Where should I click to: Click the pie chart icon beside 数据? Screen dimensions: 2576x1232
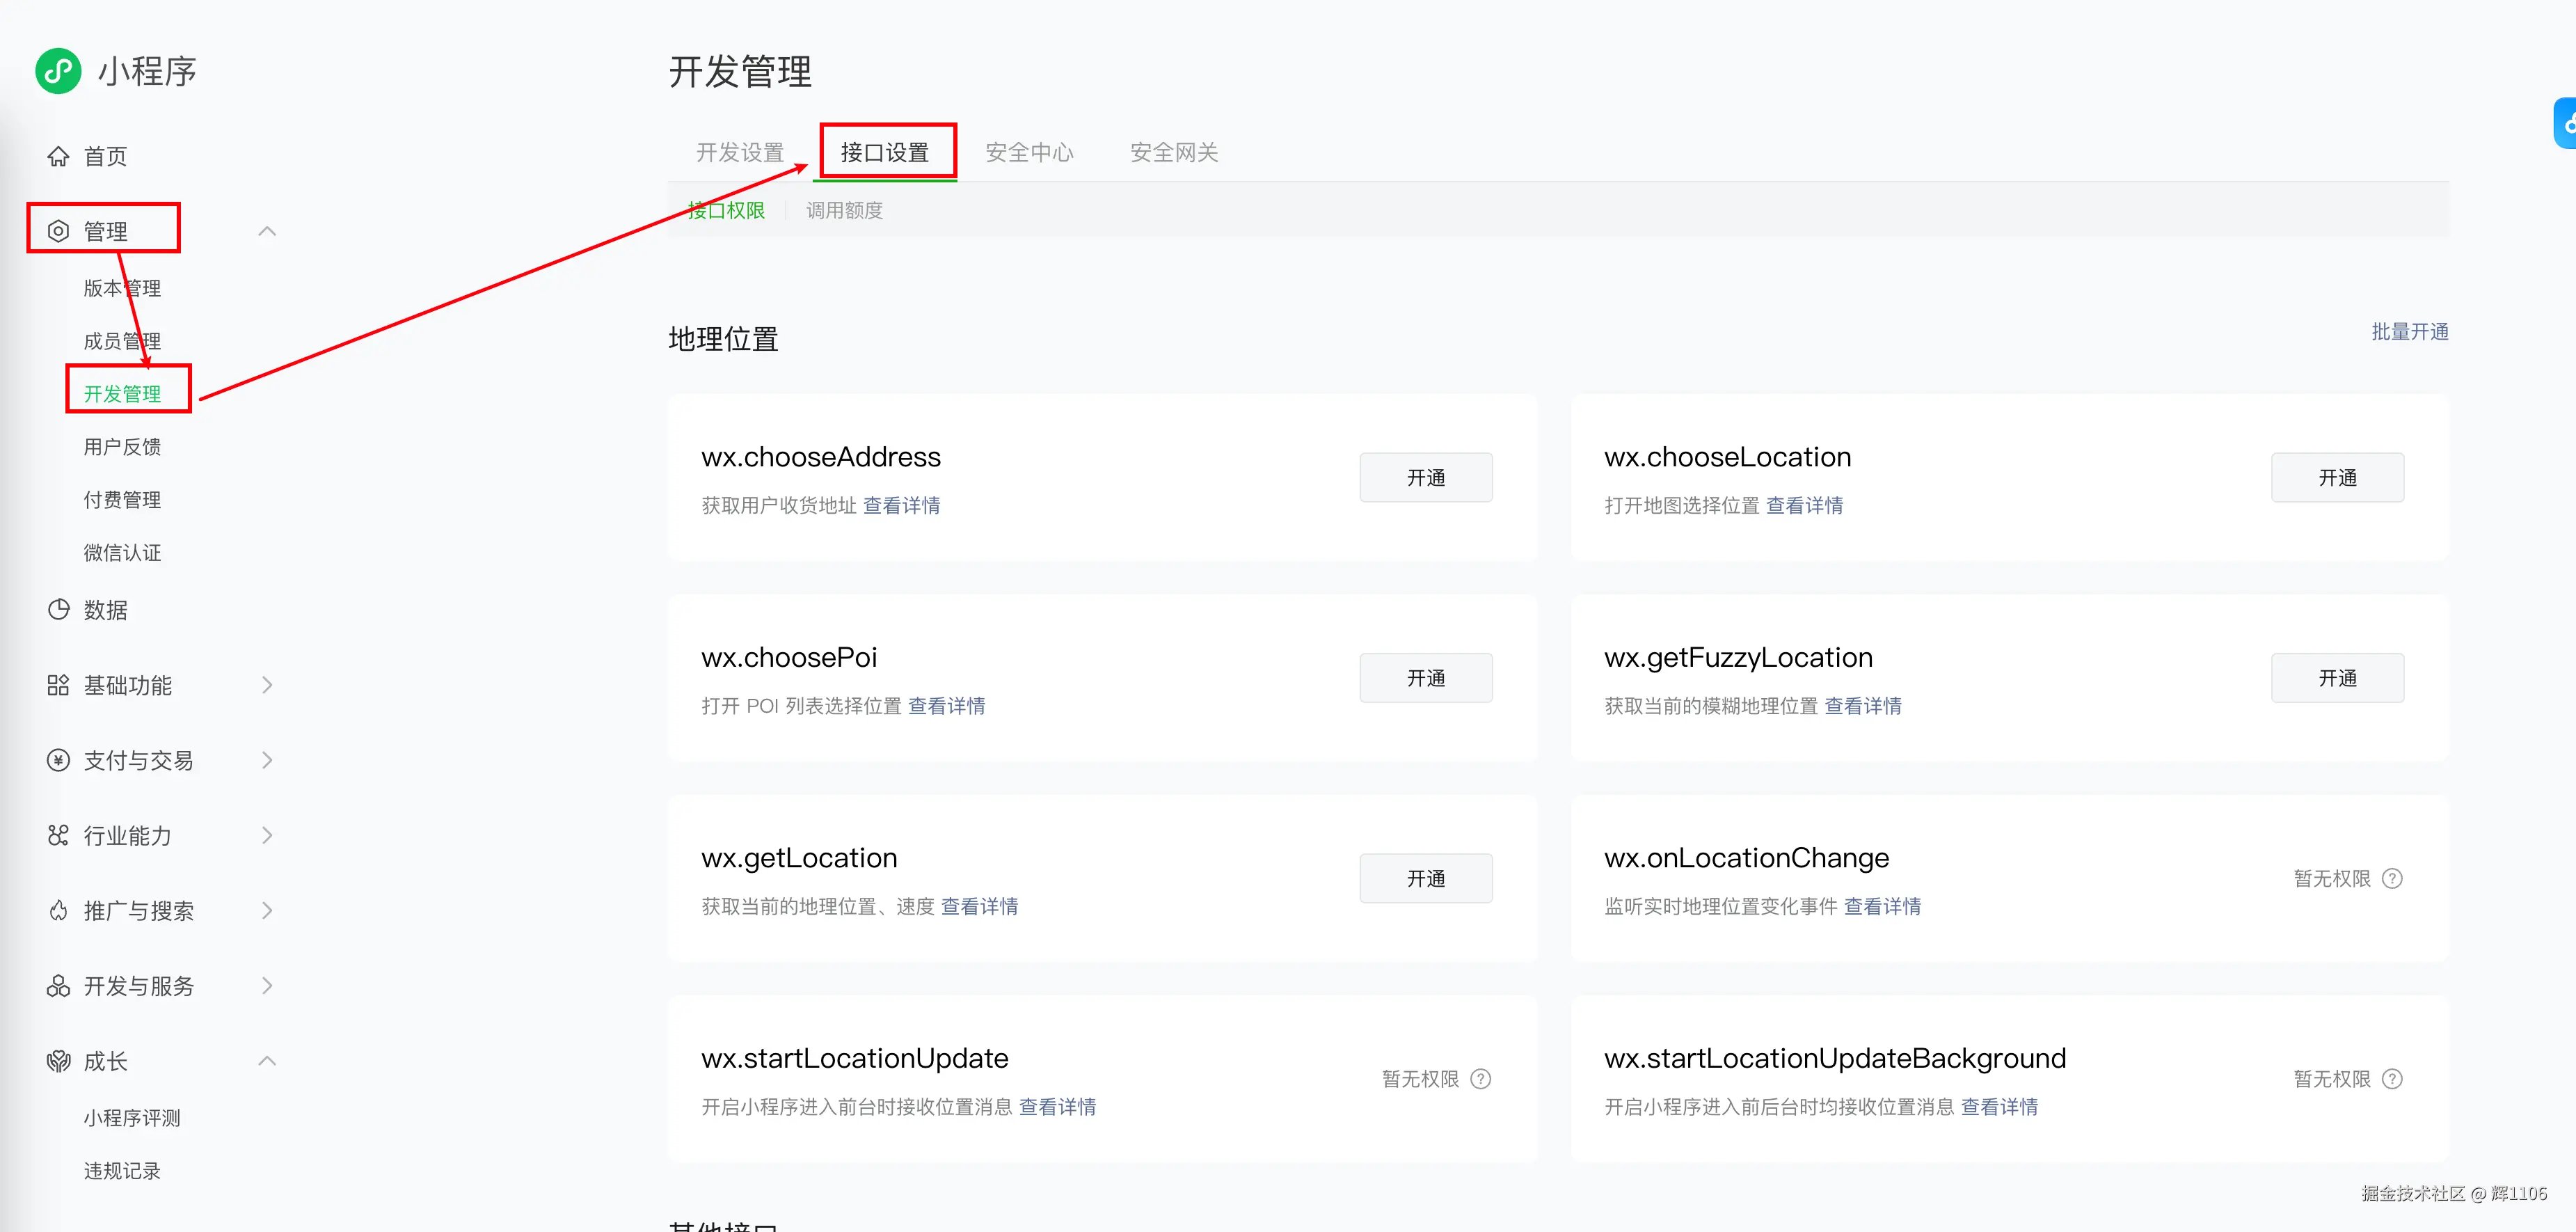(x=58, y=609)
